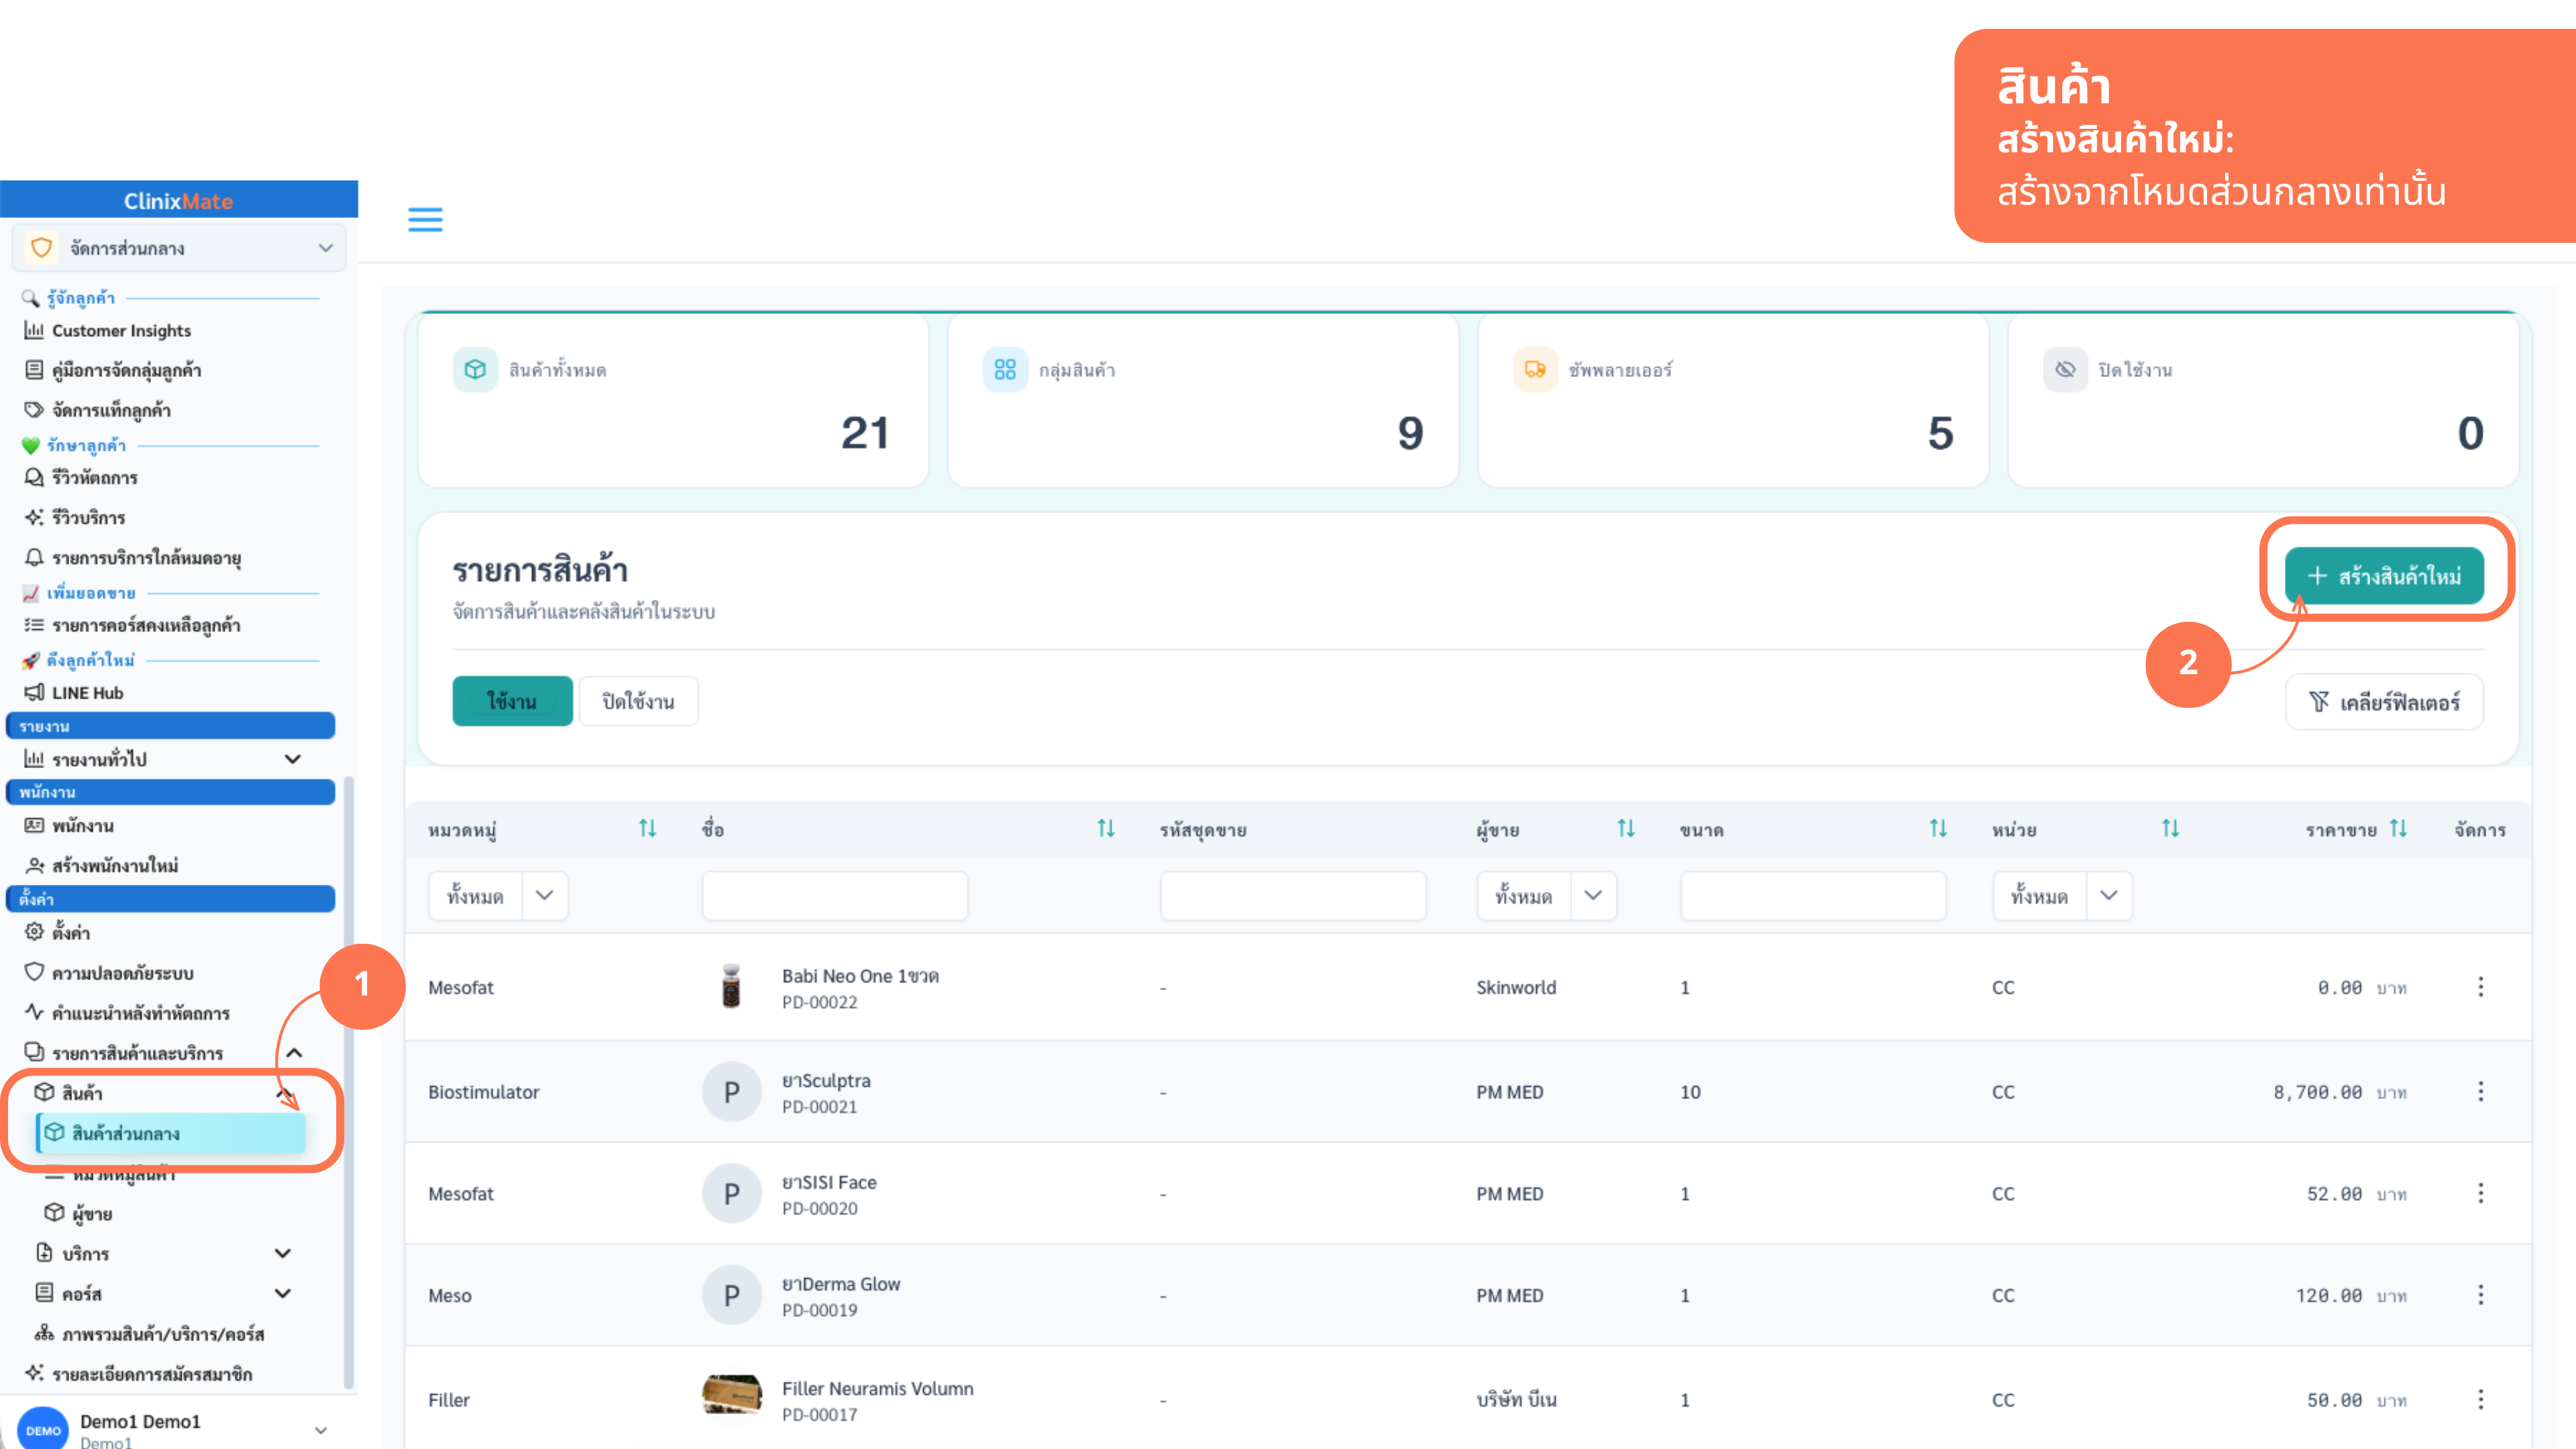Sort by หมวดหมู่ column arrows
The width and height of the screenshot is (2576, 1449).
pos(648,828)
